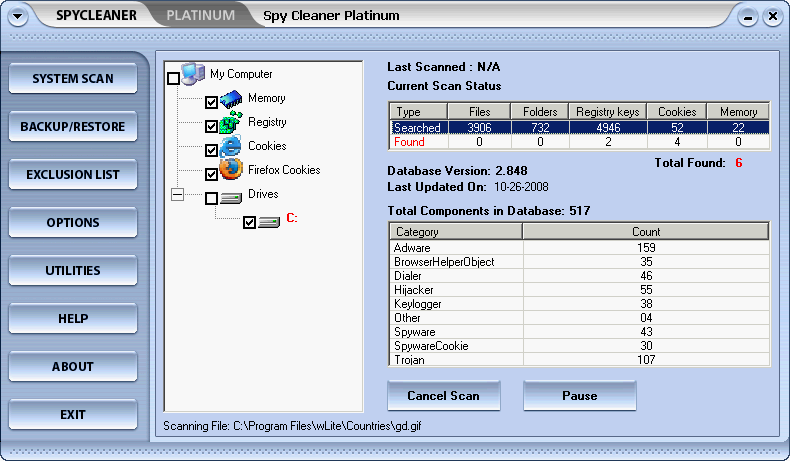Click the Registry keys found value 2
Screen dimensions: 790x461
tap(608, 142)
